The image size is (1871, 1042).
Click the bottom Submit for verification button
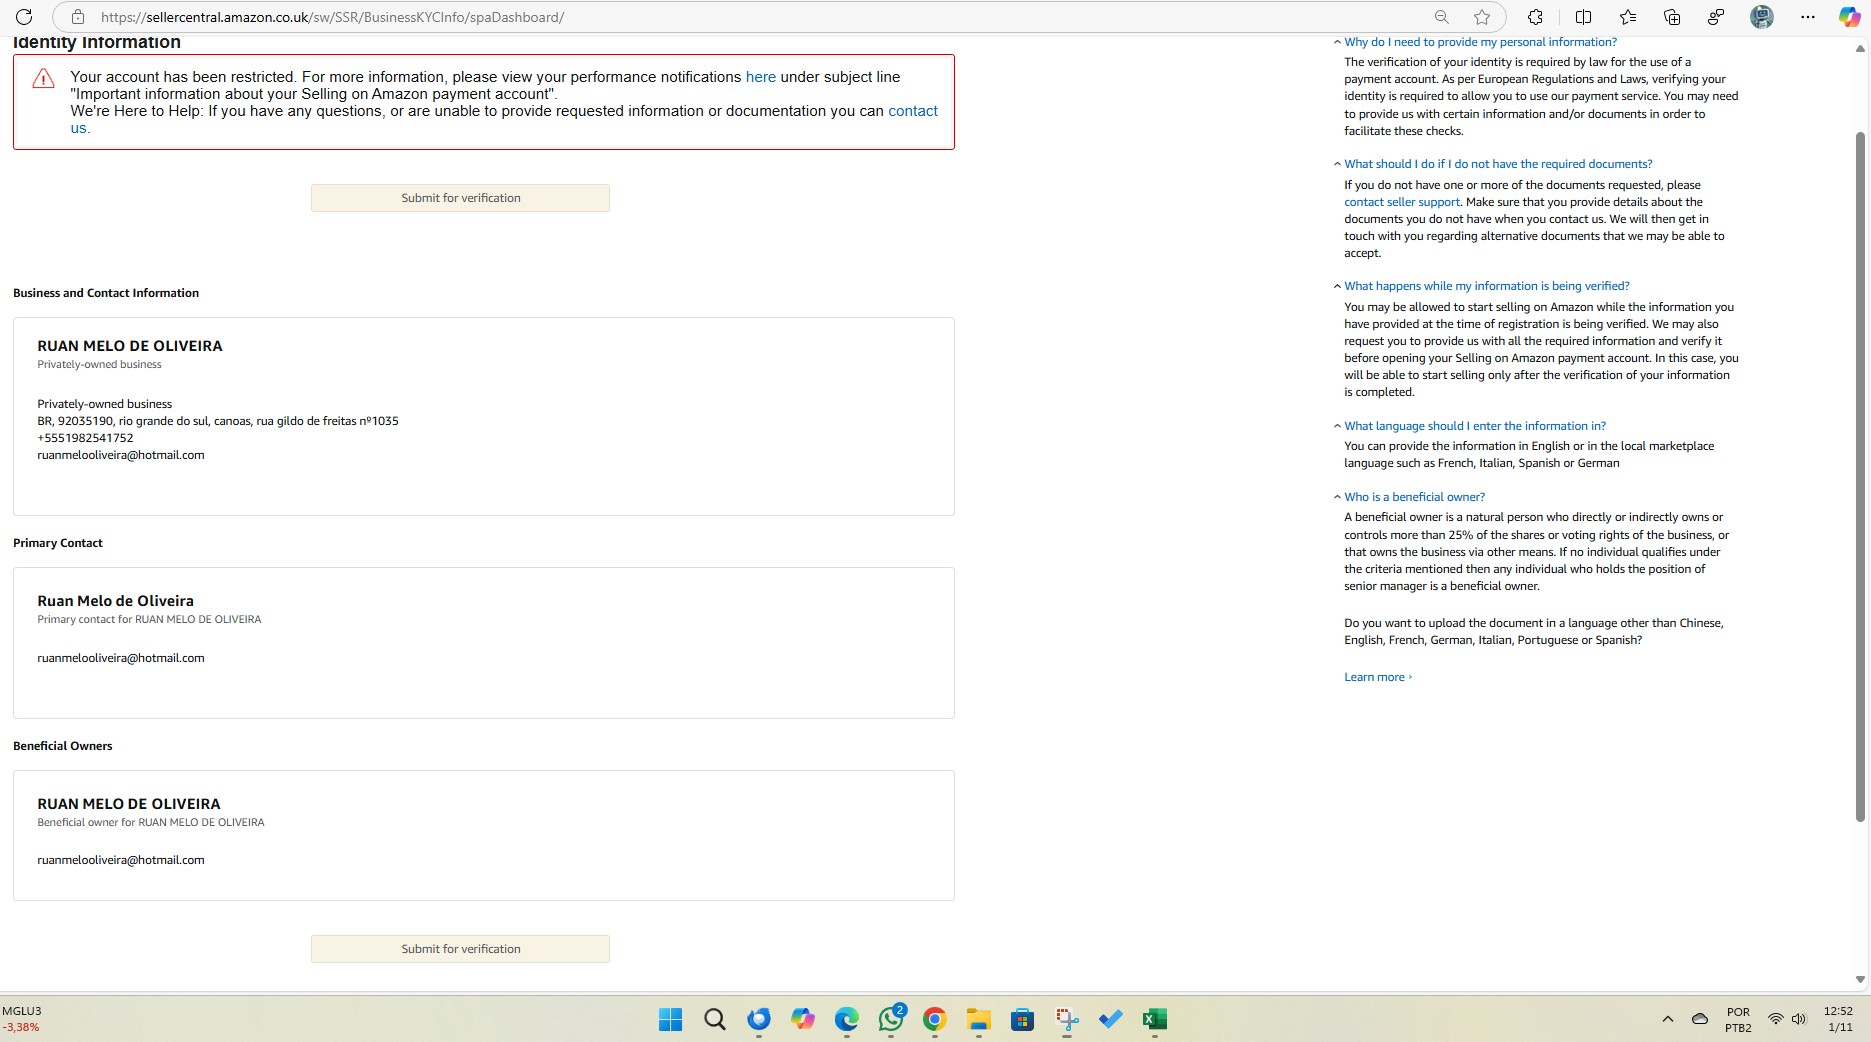460,949
